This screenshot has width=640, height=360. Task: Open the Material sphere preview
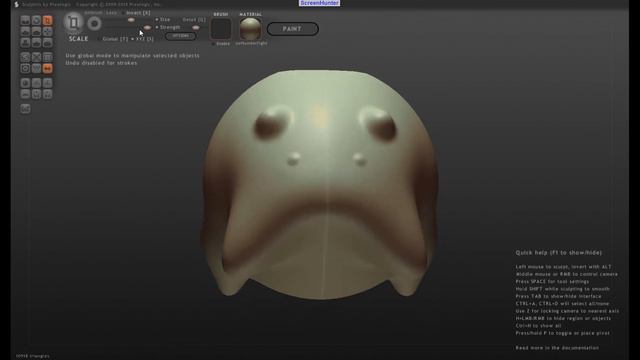[x=250, y=29]
